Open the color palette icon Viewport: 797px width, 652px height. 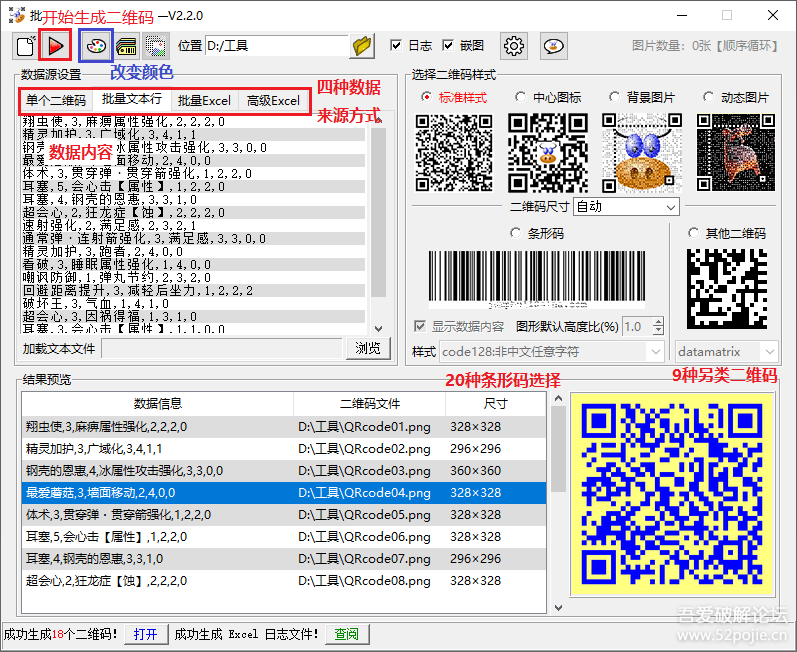coord(96,46)
